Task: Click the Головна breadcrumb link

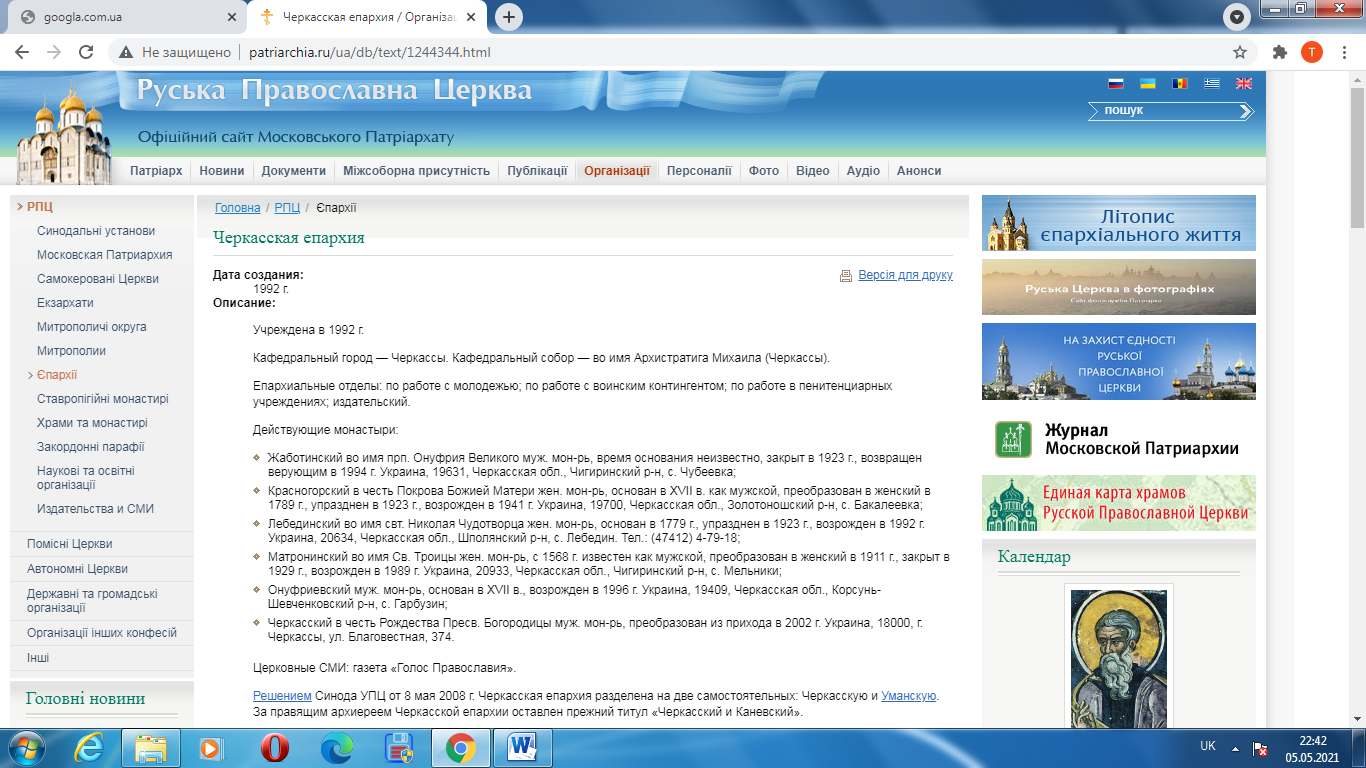Action: click(x=238, y=208)
